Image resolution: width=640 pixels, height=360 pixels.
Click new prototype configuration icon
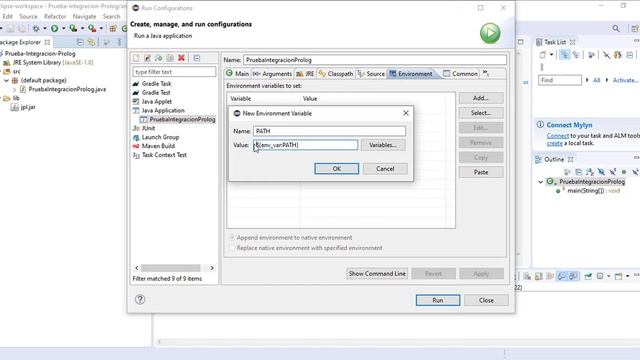pos(147,58)
